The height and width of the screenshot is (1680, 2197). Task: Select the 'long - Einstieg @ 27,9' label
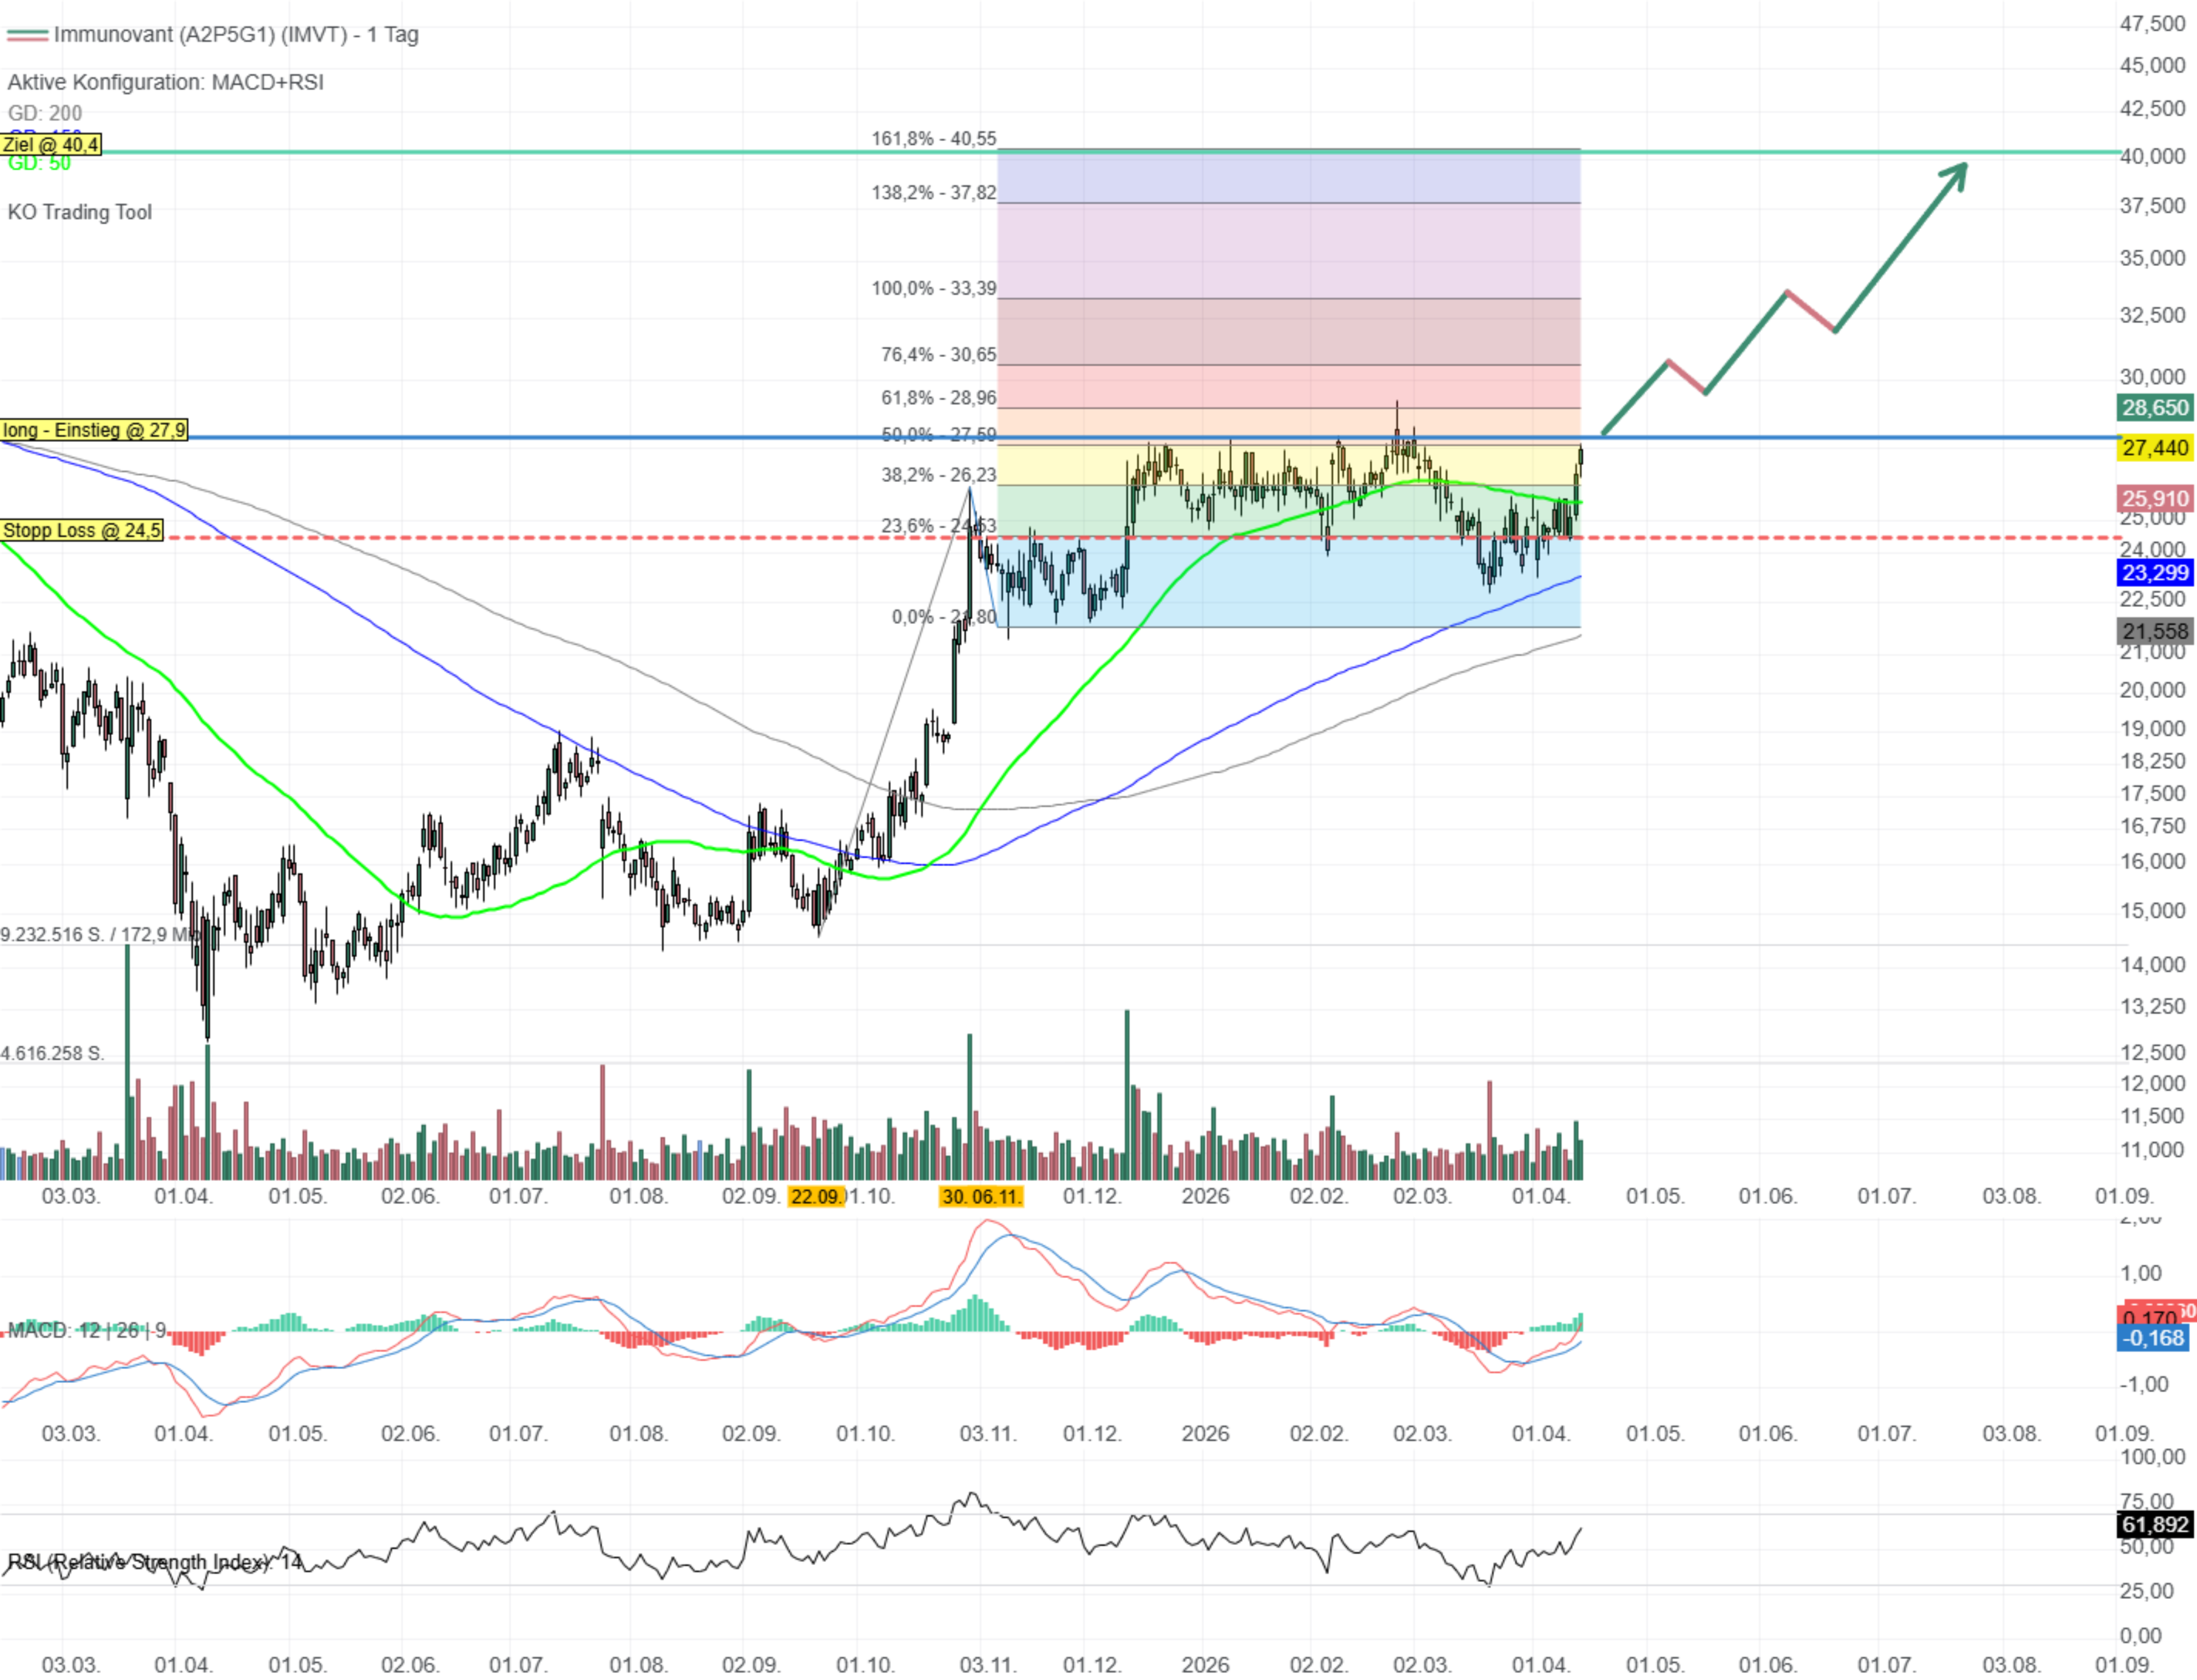point(94,430)
